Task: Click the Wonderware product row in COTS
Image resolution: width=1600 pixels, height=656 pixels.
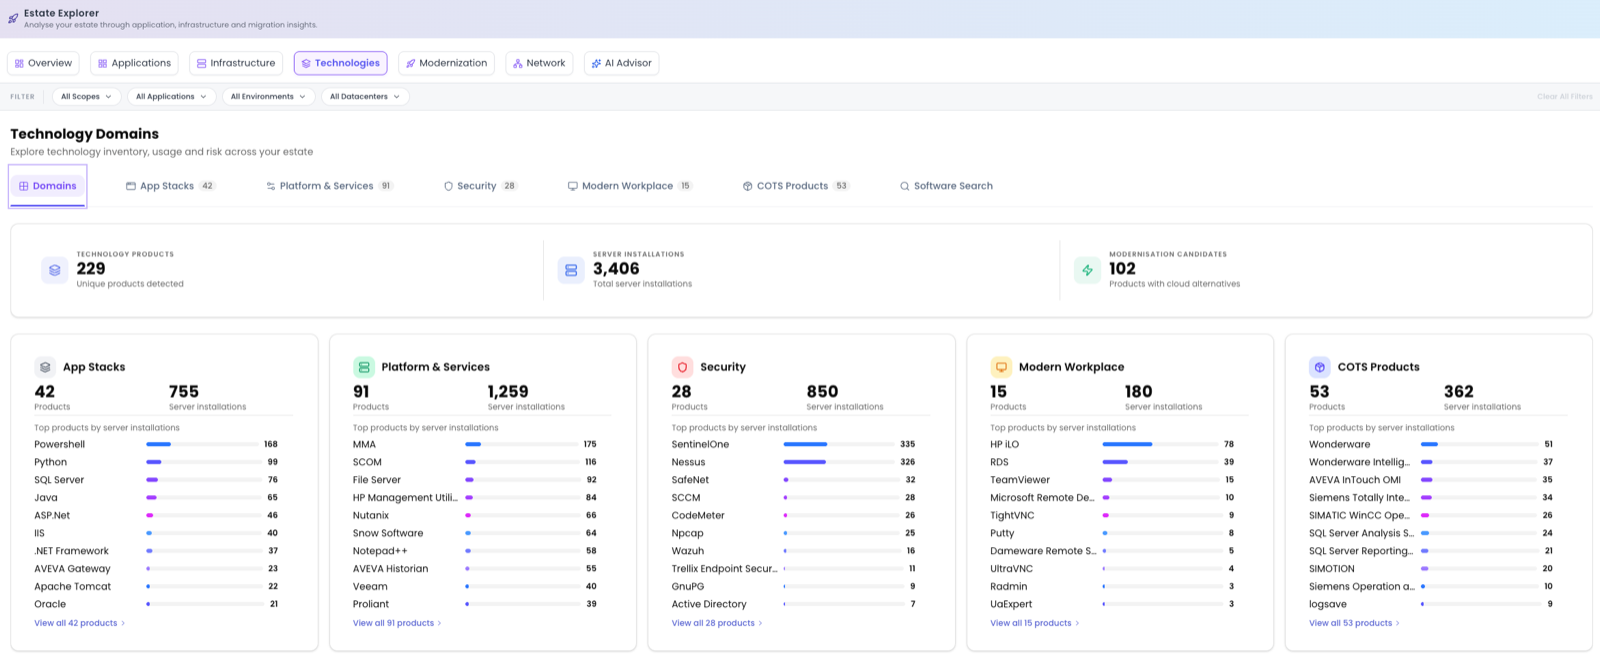Action: click(x=1431, y=444)
